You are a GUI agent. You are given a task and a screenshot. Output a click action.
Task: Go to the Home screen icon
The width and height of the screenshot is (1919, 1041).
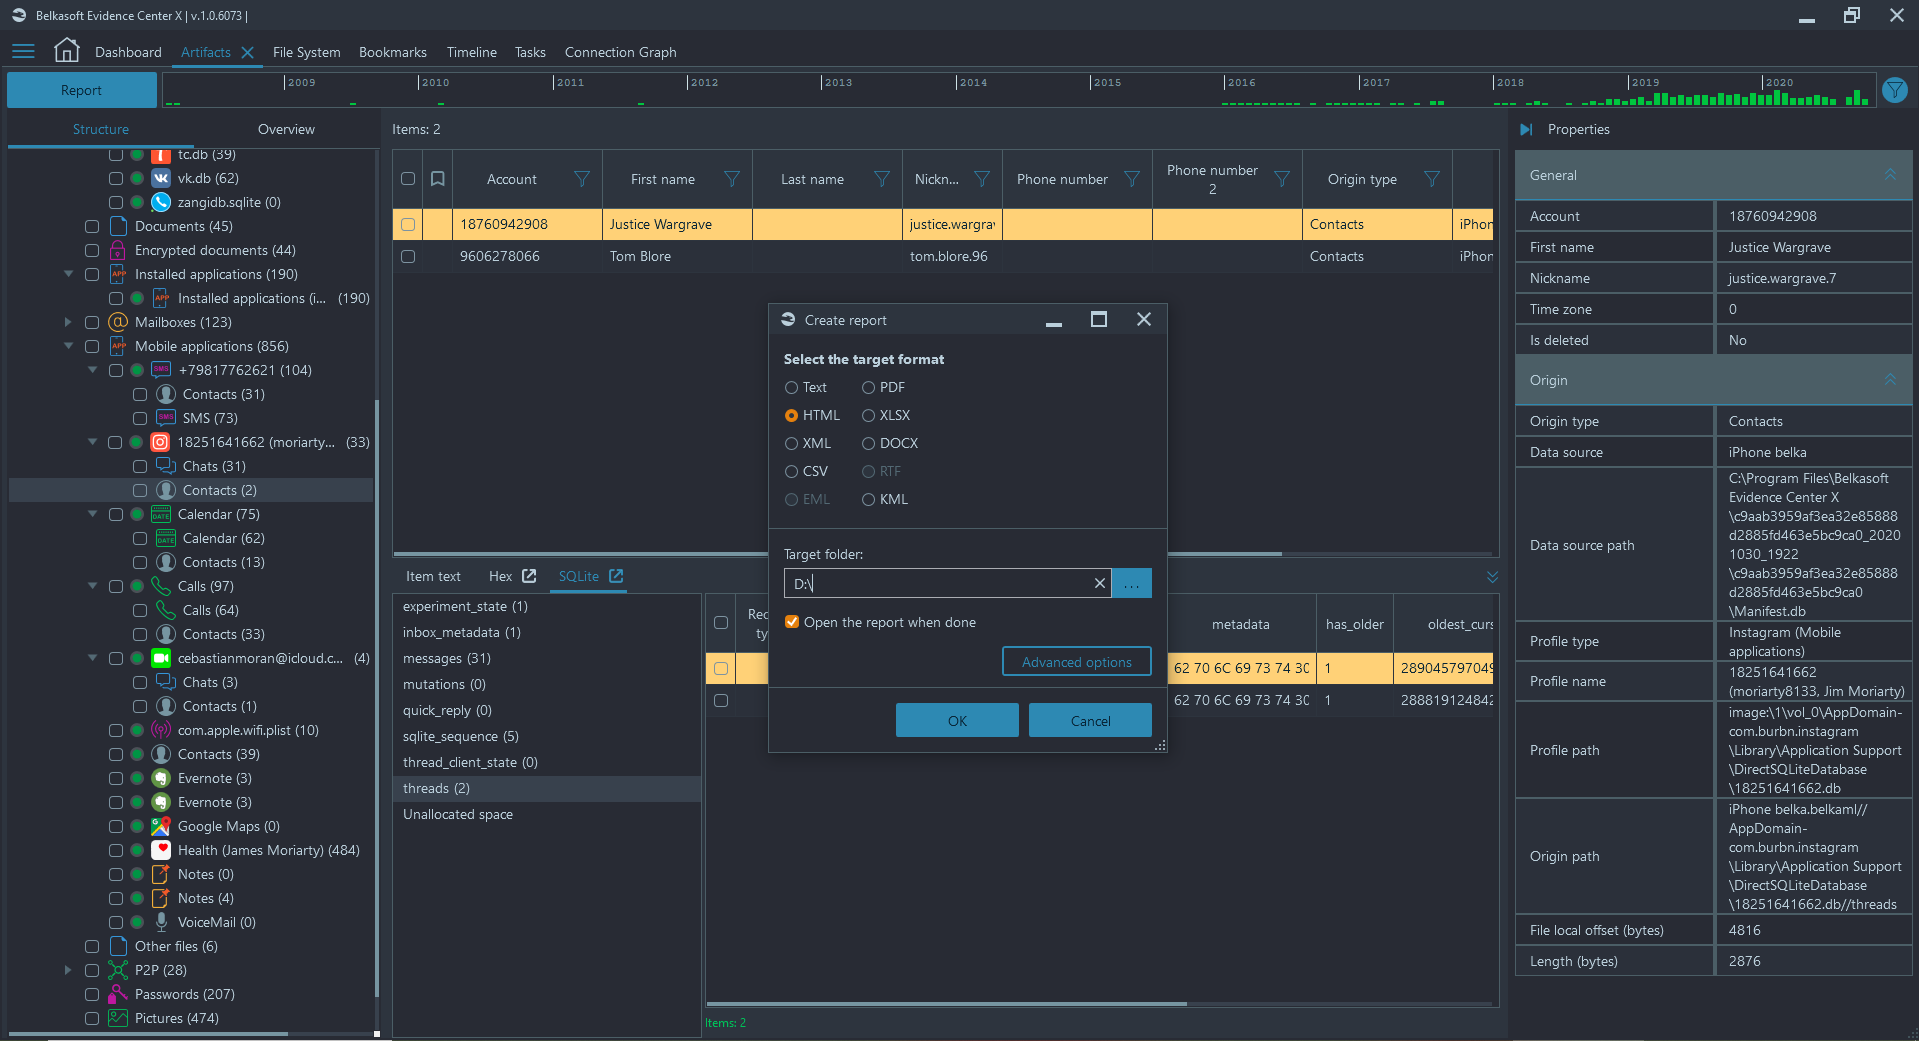click(67, 51)
